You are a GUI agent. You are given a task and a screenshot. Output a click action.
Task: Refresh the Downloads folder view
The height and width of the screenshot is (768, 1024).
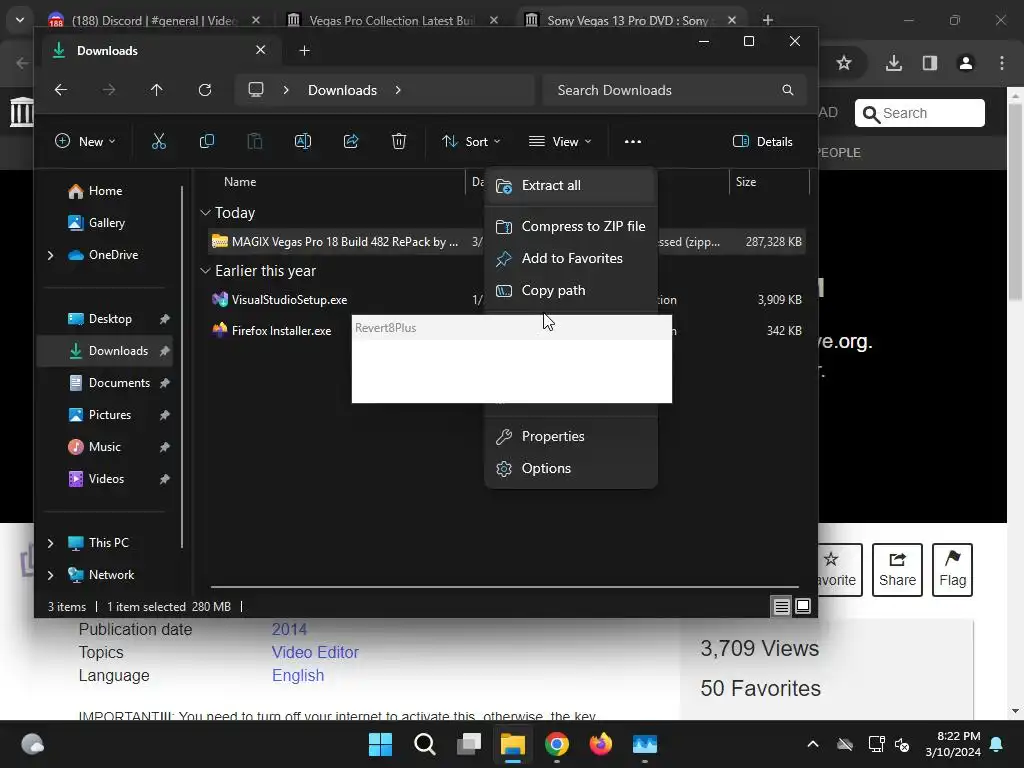click(x=204, y=89)
